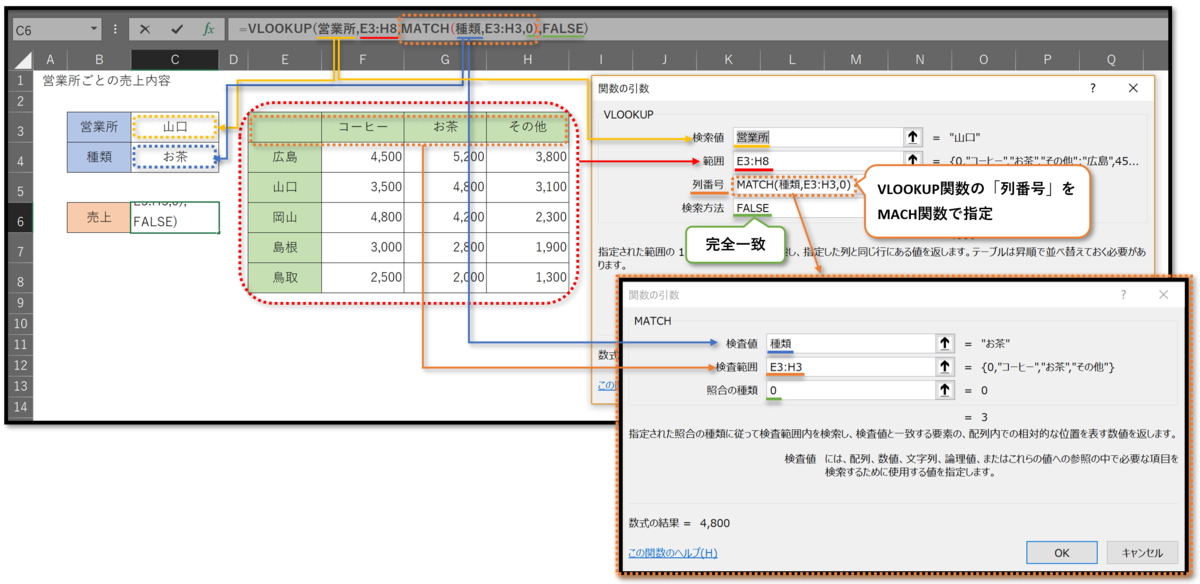Open Insert Function via the fx icon

click(x=208, y=29)
